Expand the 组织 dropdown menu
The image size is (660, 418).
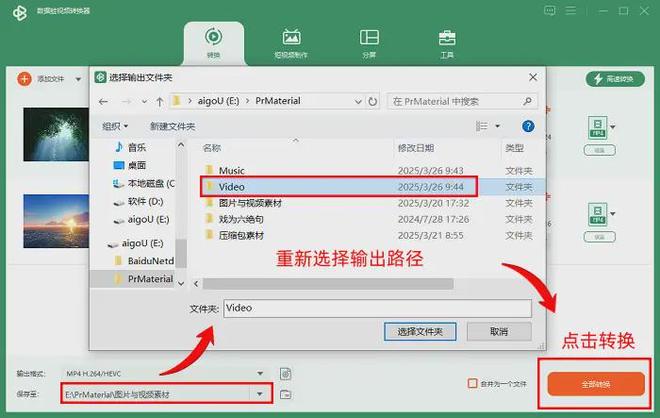click(116, 126)
